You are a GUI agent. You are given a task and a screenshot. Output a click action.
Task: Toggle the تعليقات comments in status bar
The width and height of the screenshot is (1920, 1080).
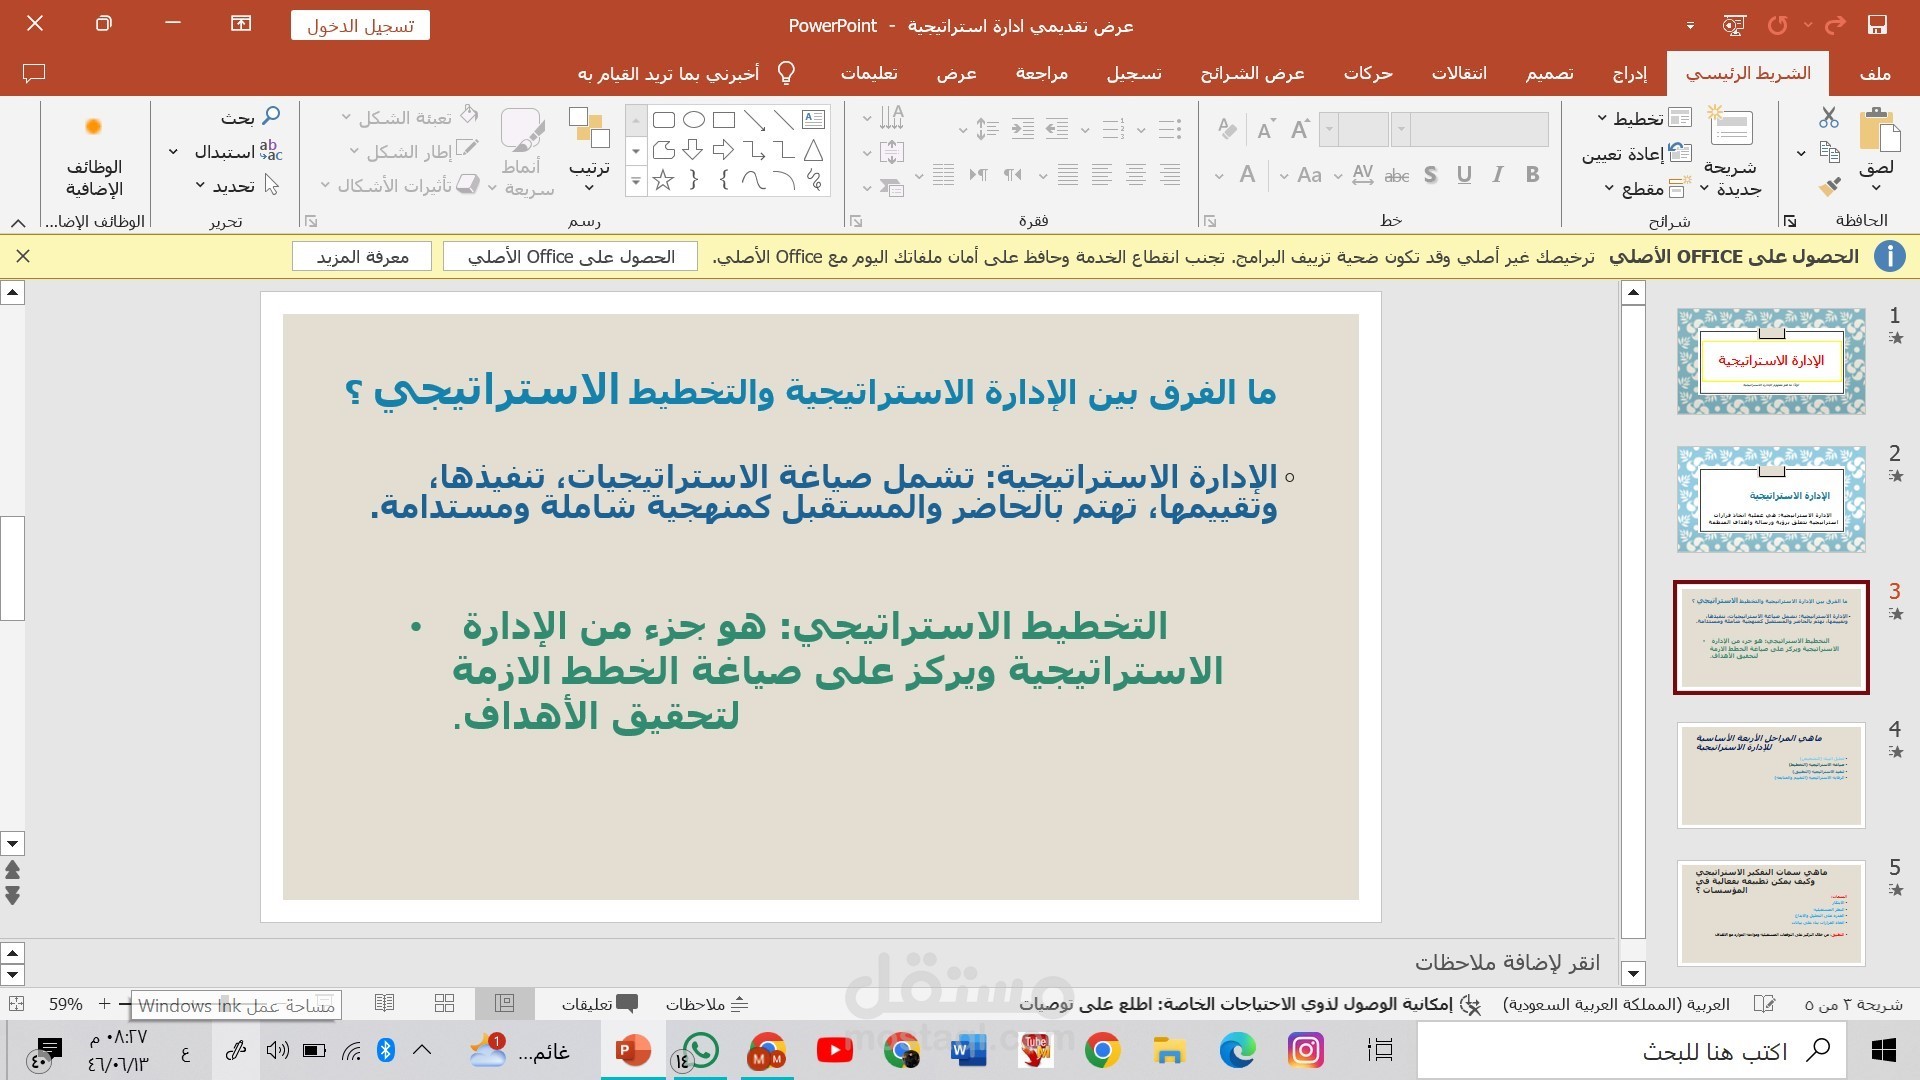click(x=599, y=1004)
